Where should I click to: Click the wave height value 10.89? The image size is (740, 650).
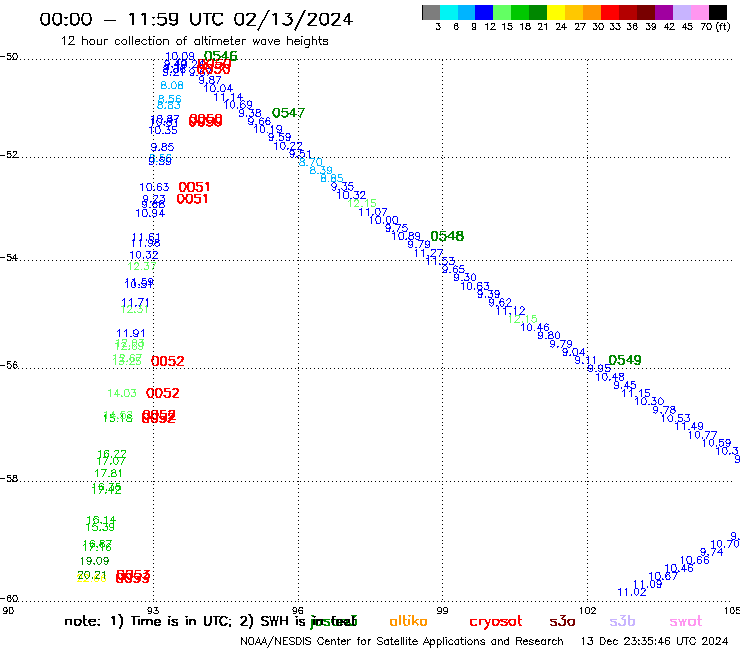406,236
